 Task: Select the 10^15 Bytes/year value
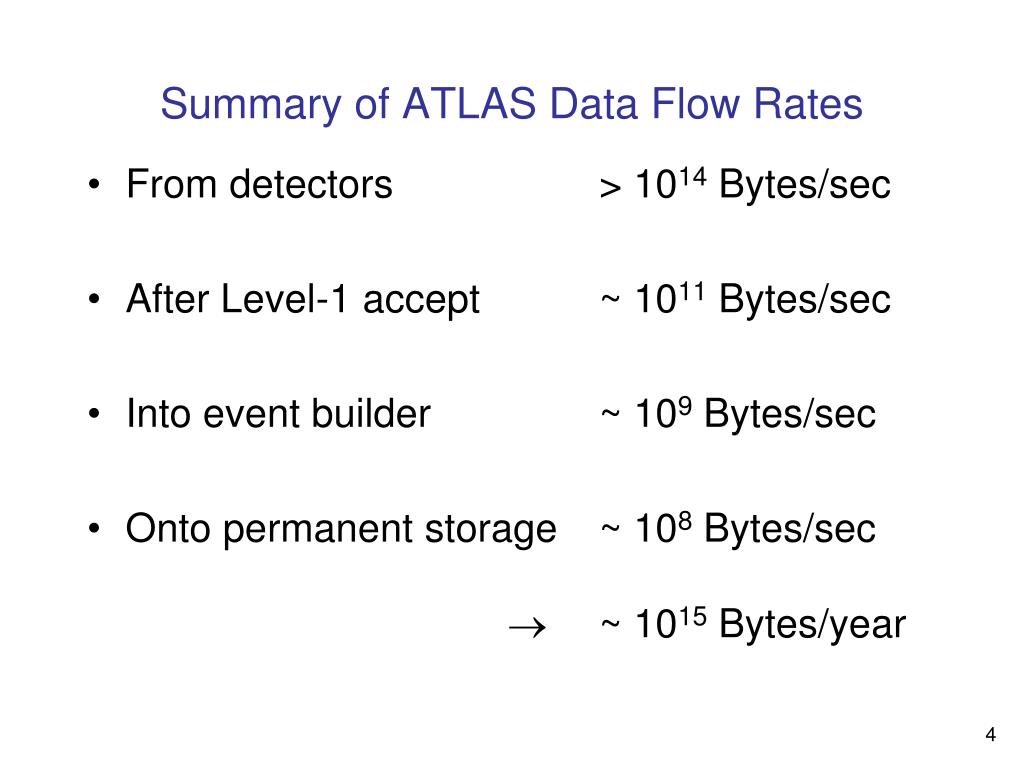point(770,624)
